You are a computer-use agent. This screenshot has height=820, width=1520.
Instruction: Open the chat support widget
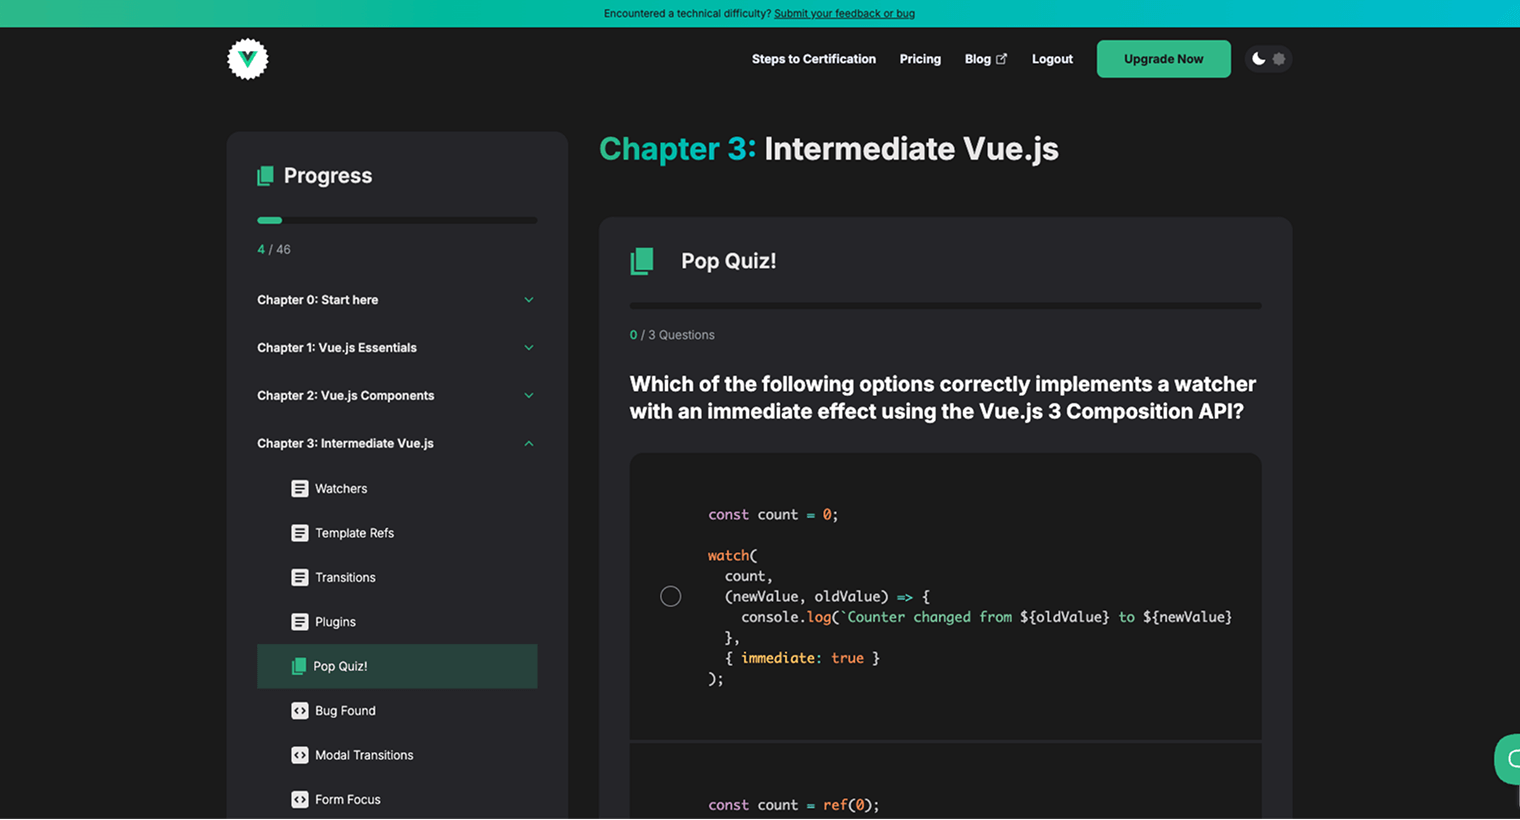[x=1508, y=759]
